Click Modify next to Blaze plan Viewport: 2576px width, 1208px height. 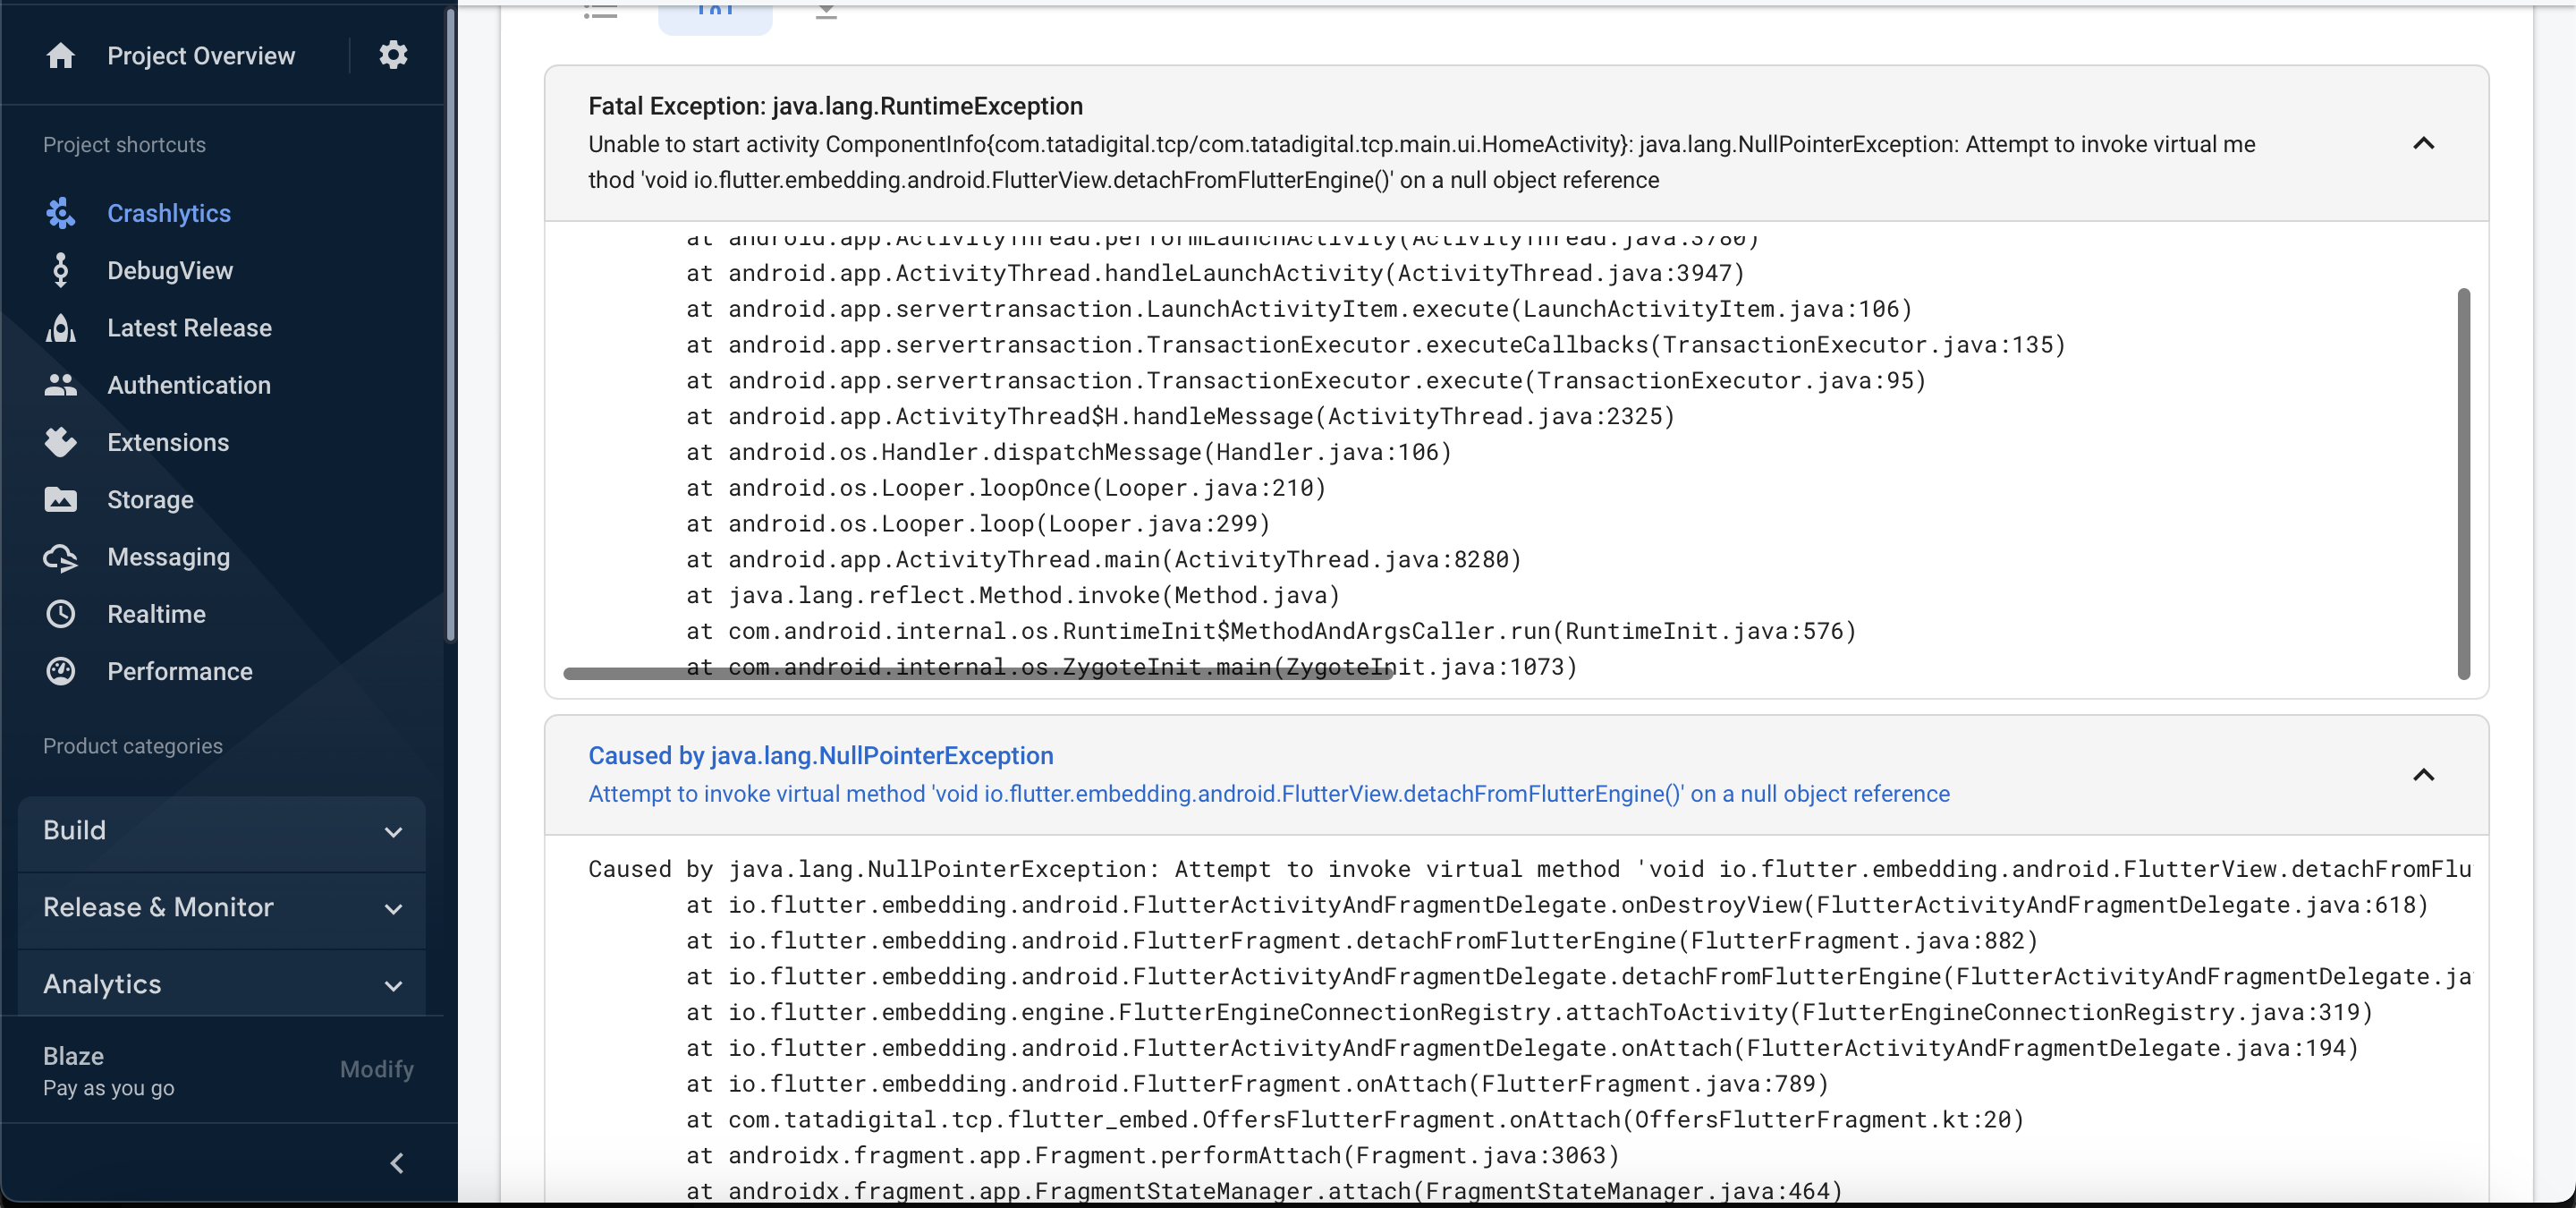[x=376, y=1069]
